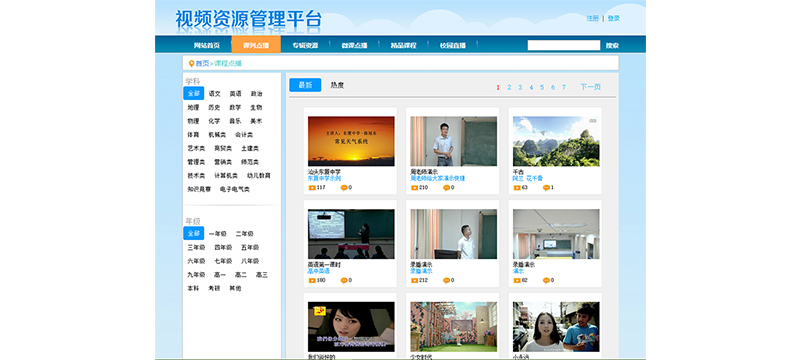
Task: Switch to the 热度 sort tab
Action: [x=337, y=85]
